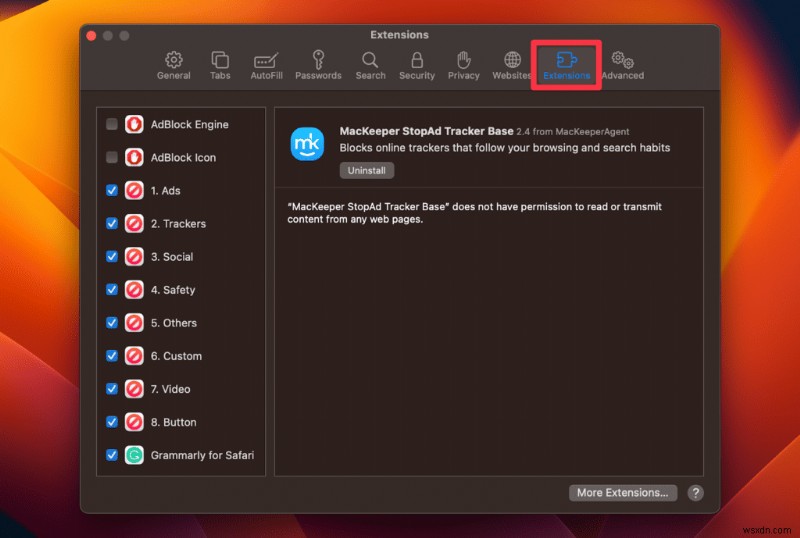The width and height of the screenshot is (800, 538).
Task: Open More Extensions…
Action: coord(622,493)
